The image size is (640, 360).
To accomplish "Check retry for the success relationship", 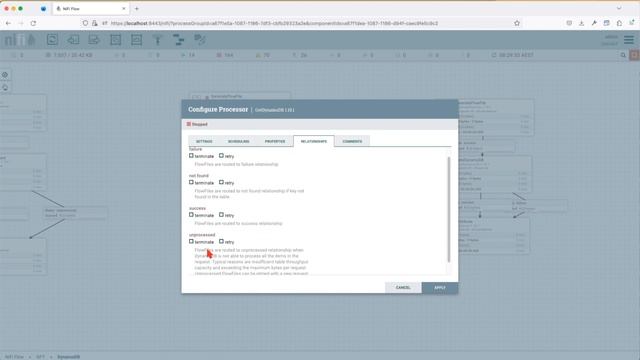I will (221, 215).
